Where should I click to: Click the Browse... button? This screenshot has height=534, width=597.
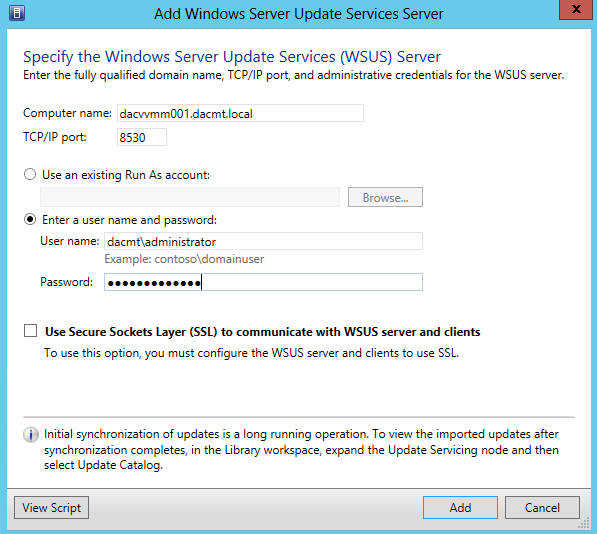[x=385, y=197]
